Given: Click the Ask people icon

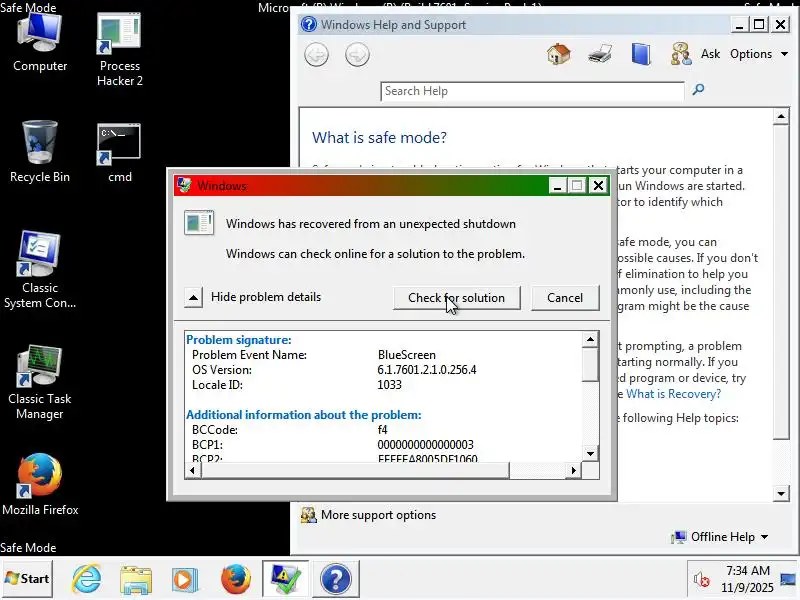Looking at the screenshot, I should [x=681, y=54].
